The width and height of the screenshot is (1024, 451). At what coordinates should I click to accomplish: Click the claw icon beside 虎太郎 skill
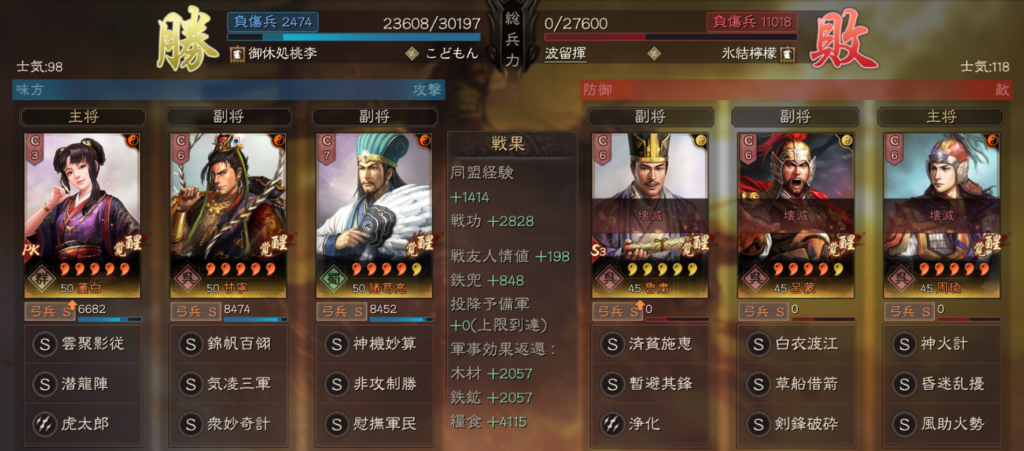pos(44,424)
